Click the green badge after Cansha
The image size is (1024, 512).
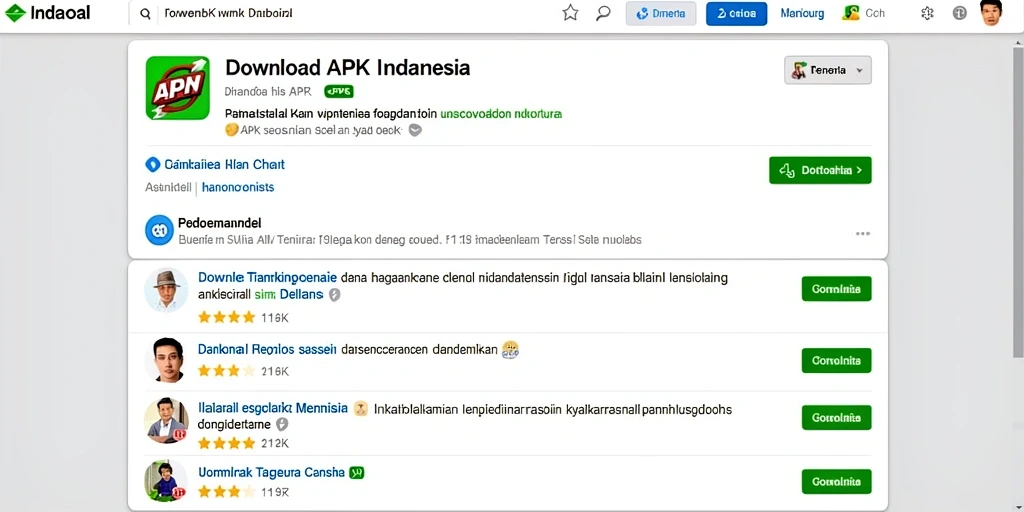(357, 472)
